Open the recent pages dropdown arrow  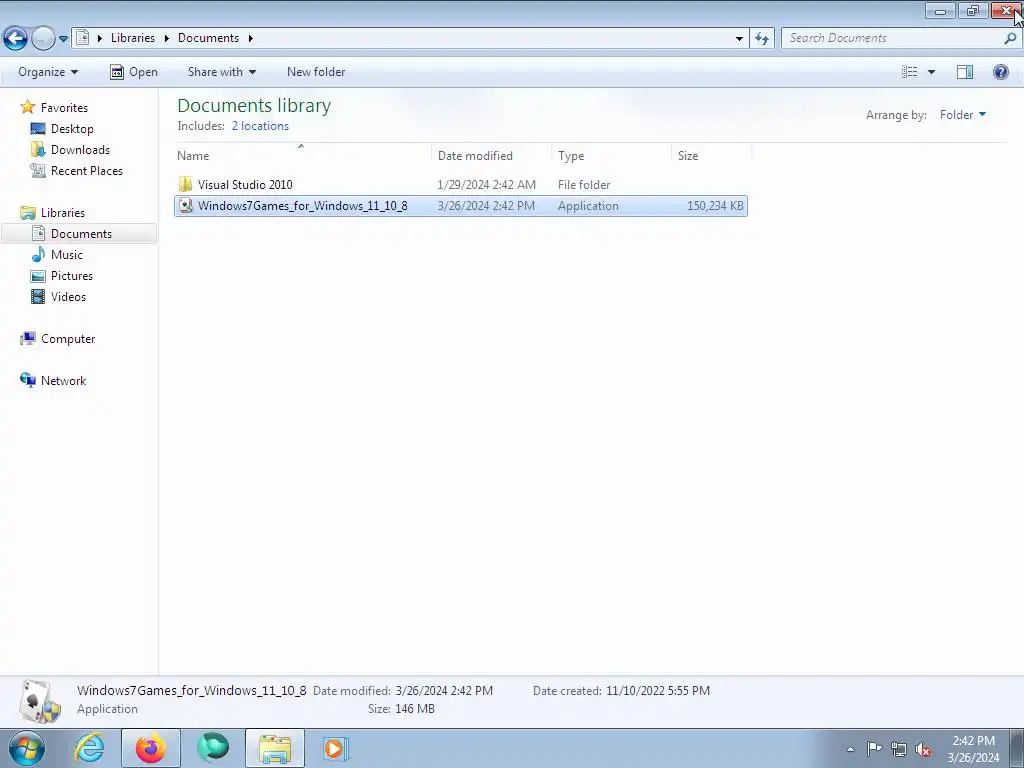pyautogui.click(x=63, y=39)
